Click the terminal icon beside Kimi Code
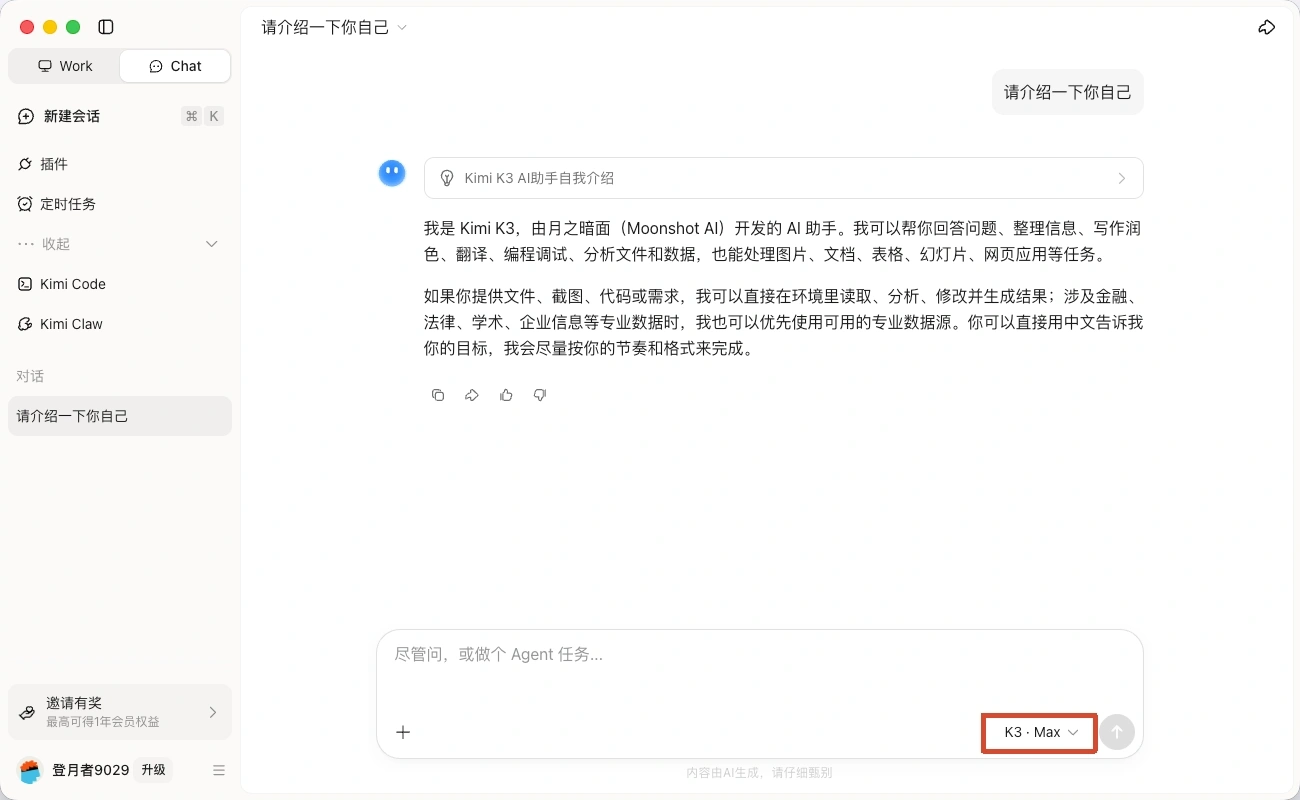 click(26, 284)
